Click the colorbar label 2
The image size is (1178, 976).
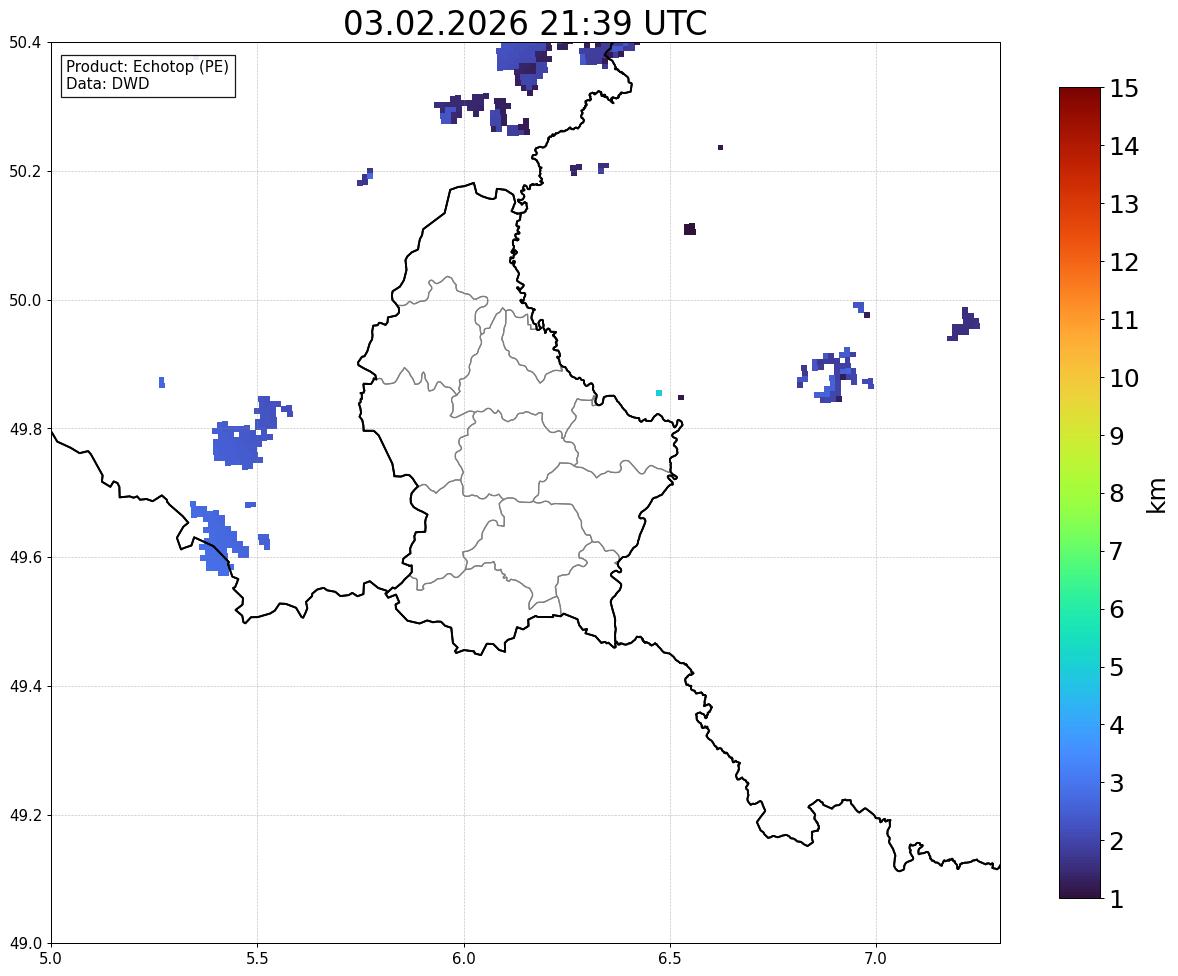coord(1117,841)
